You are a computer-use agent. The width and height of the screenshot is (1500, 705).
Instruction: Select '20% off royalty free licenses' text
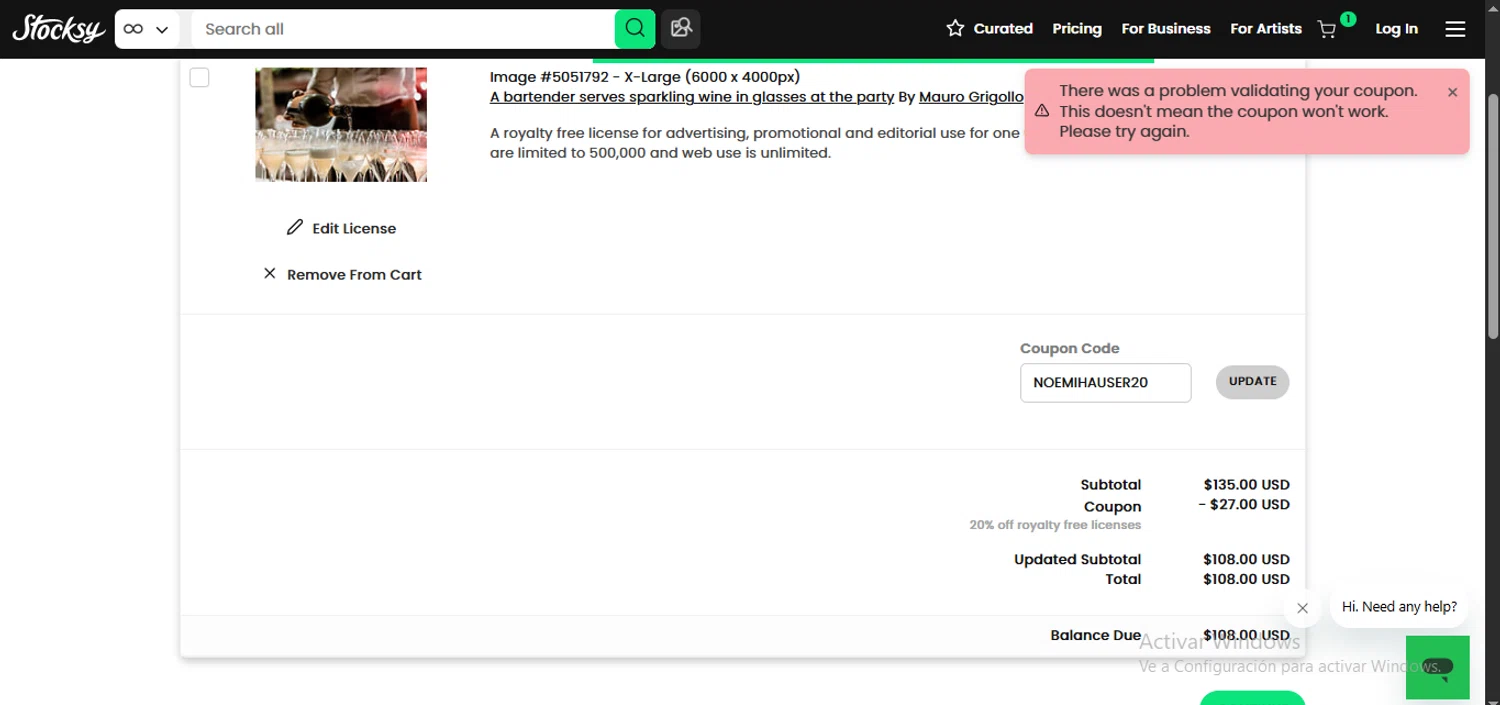(1055, 525)
